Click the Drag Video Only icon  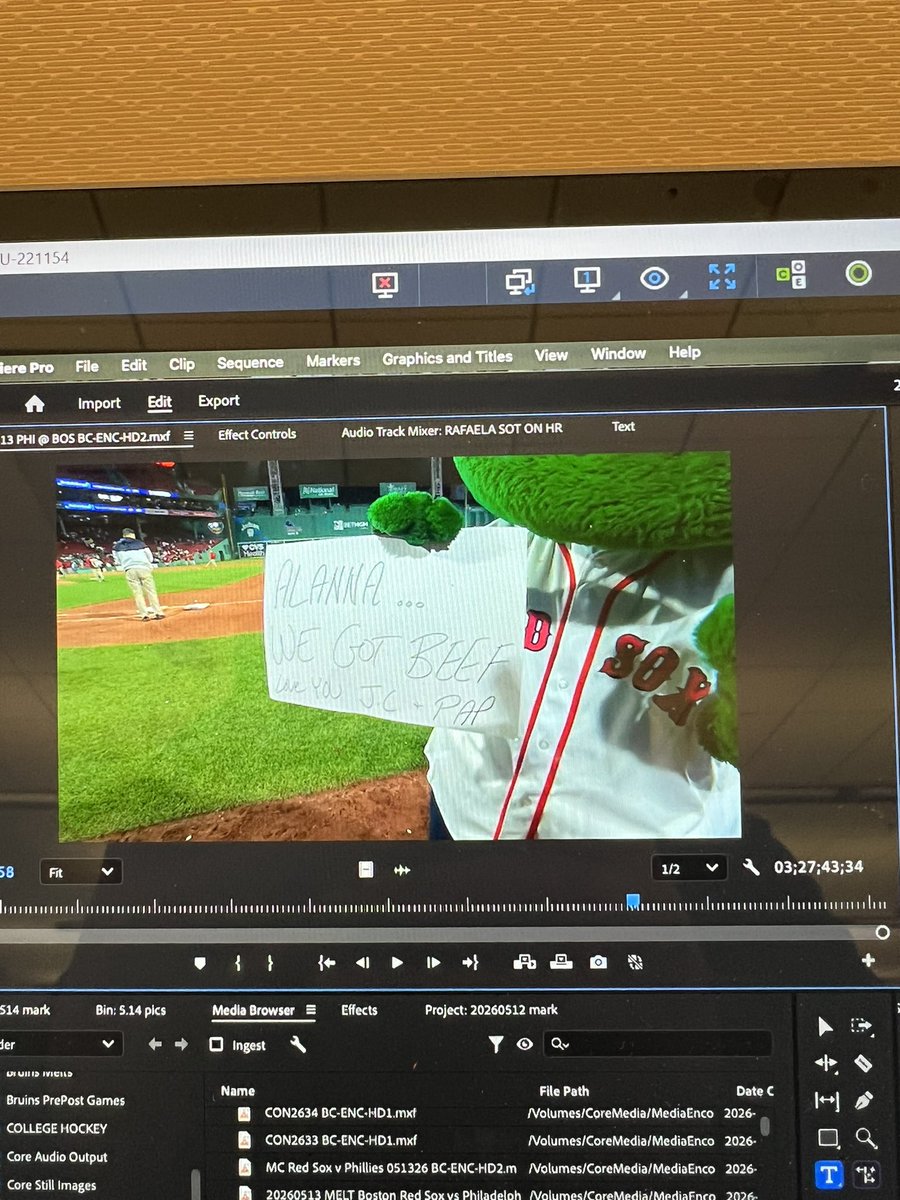[x=366, y=870]
